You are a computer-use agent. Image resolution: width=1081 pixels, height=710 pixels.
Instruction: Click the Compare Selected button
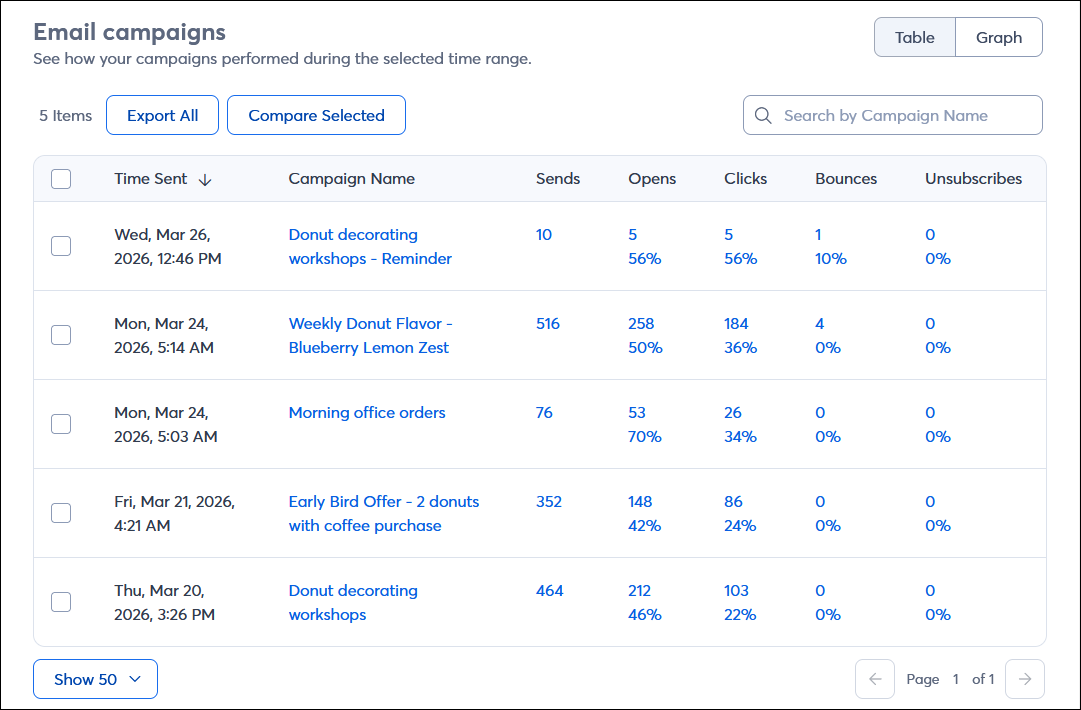(316, 115)
